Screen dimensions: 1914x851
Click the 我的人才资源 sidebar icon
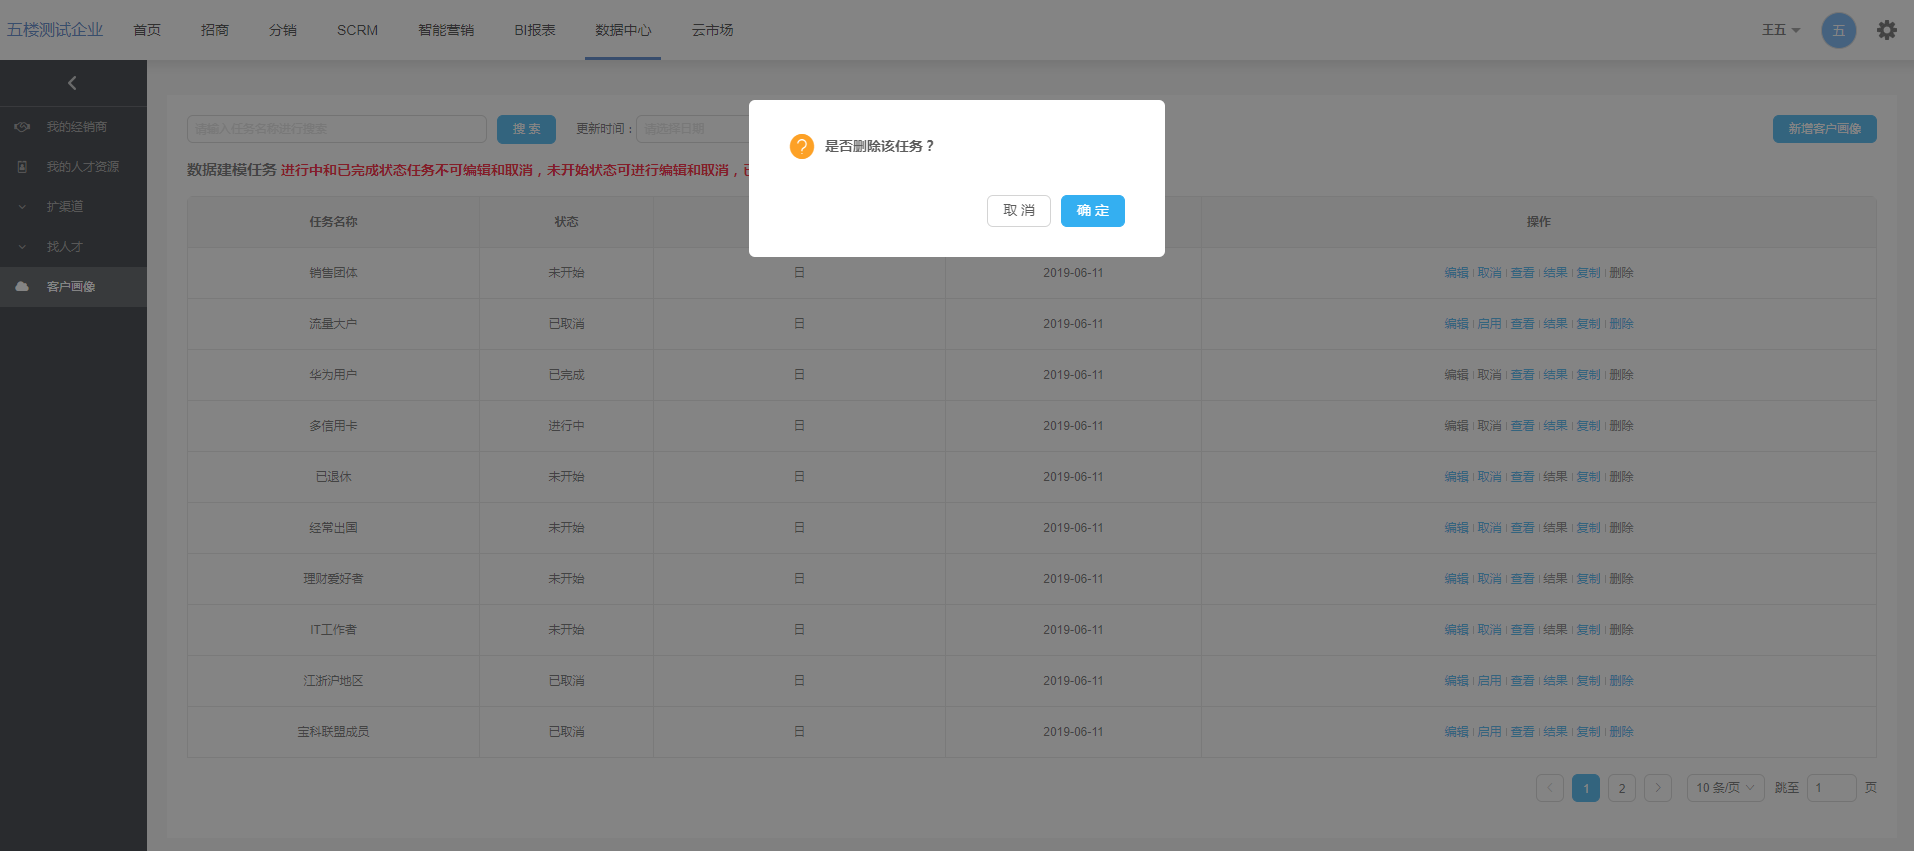click(x=22, y=167)
